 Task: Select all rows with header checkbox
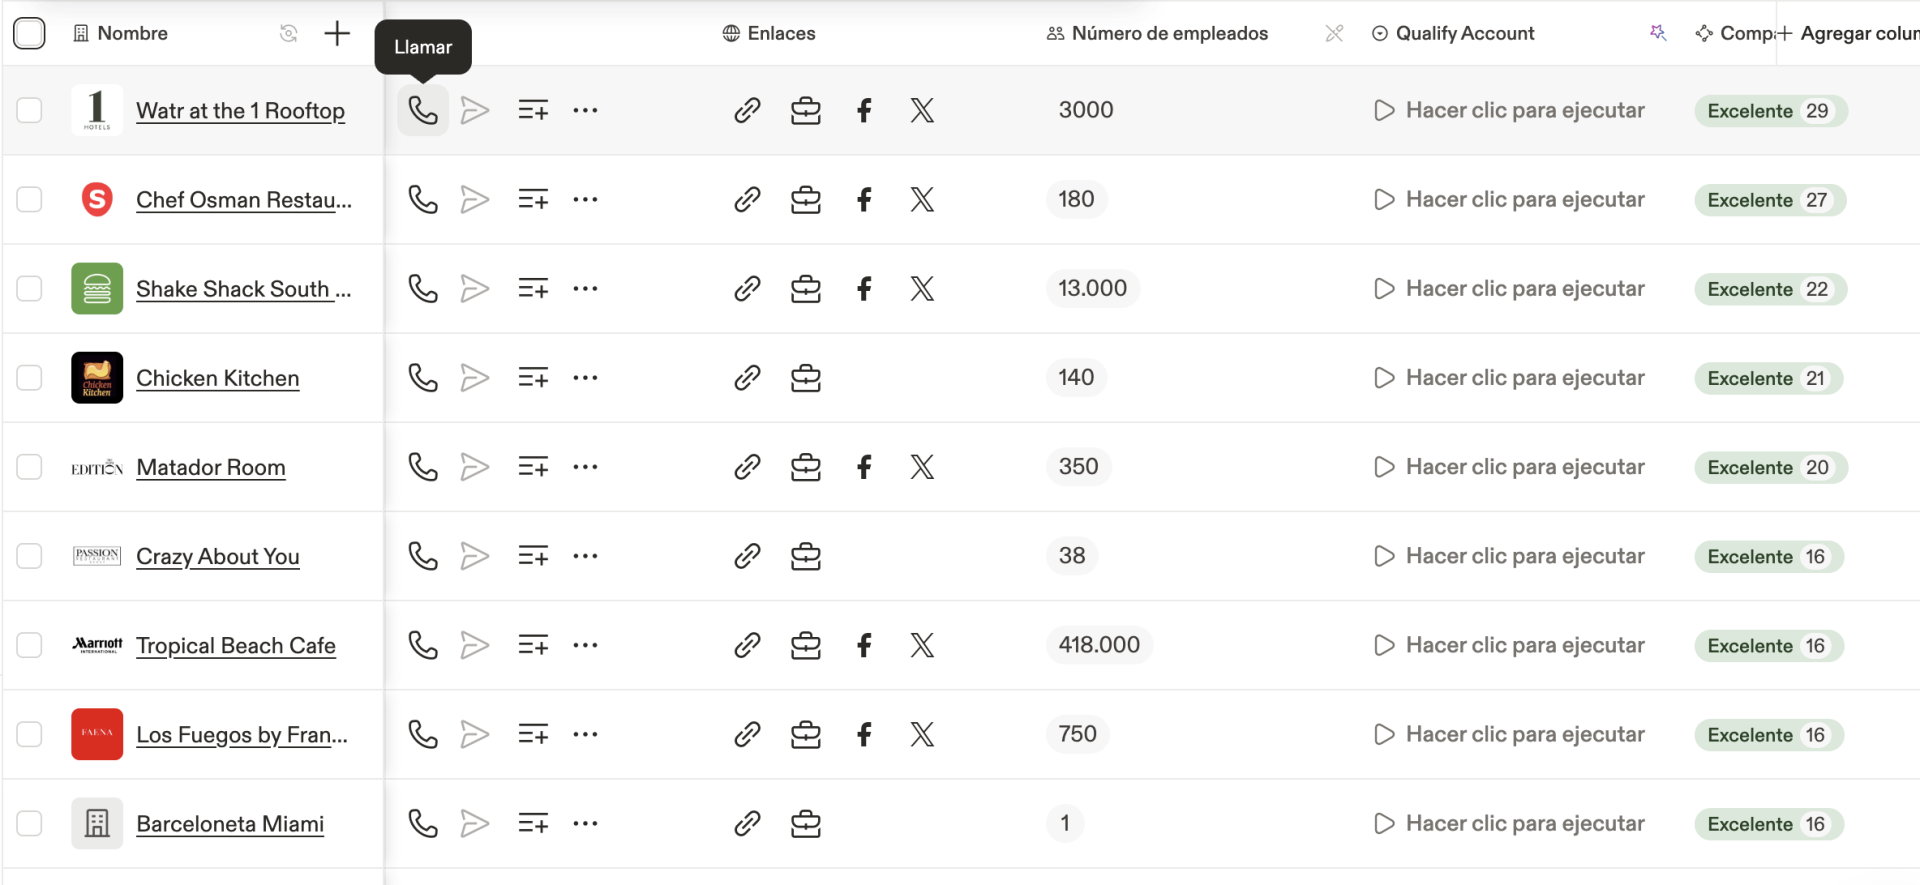(29, 33)
